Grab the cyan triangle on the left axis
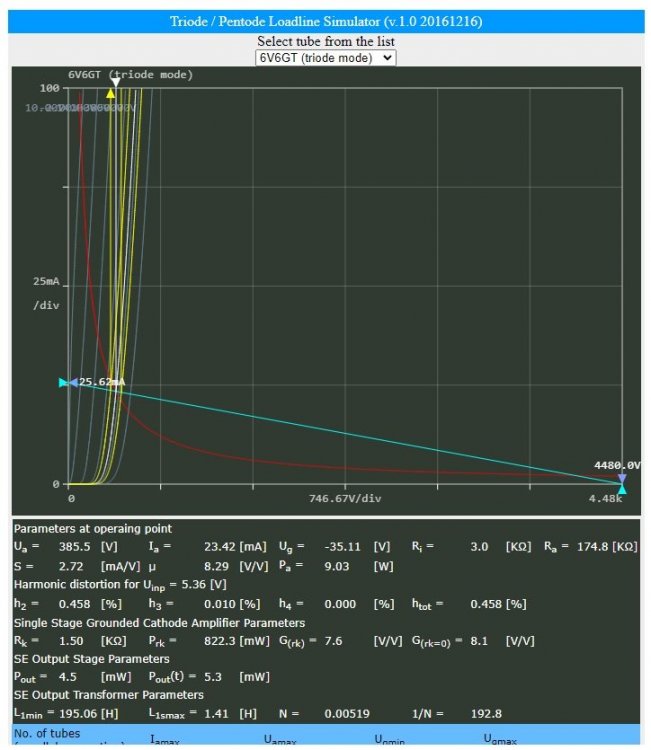Image resolution: width=651 pixels, height=750 pixels. click(64, 383)
